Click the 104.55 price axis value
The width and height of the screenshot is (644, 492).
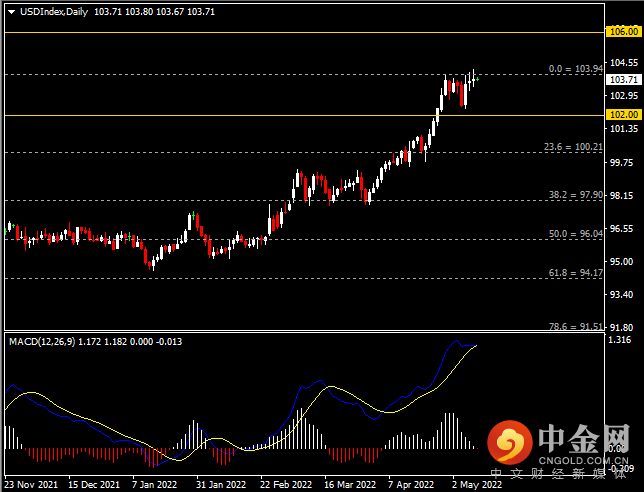coord(624,62)
